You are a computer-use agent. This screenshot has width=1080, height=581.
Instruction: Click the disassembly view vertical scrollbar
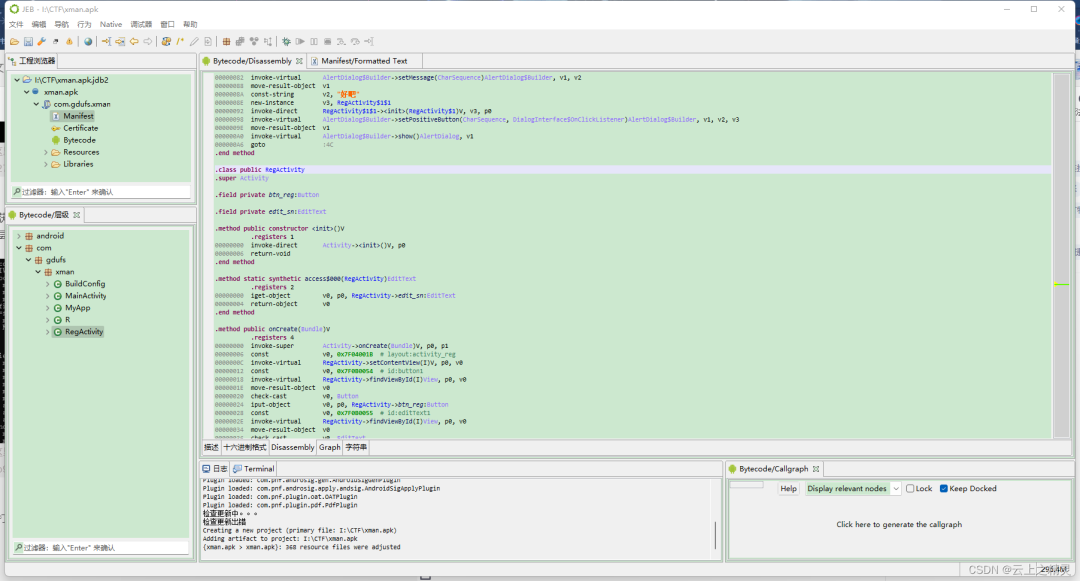click(x=1061, y=255)
